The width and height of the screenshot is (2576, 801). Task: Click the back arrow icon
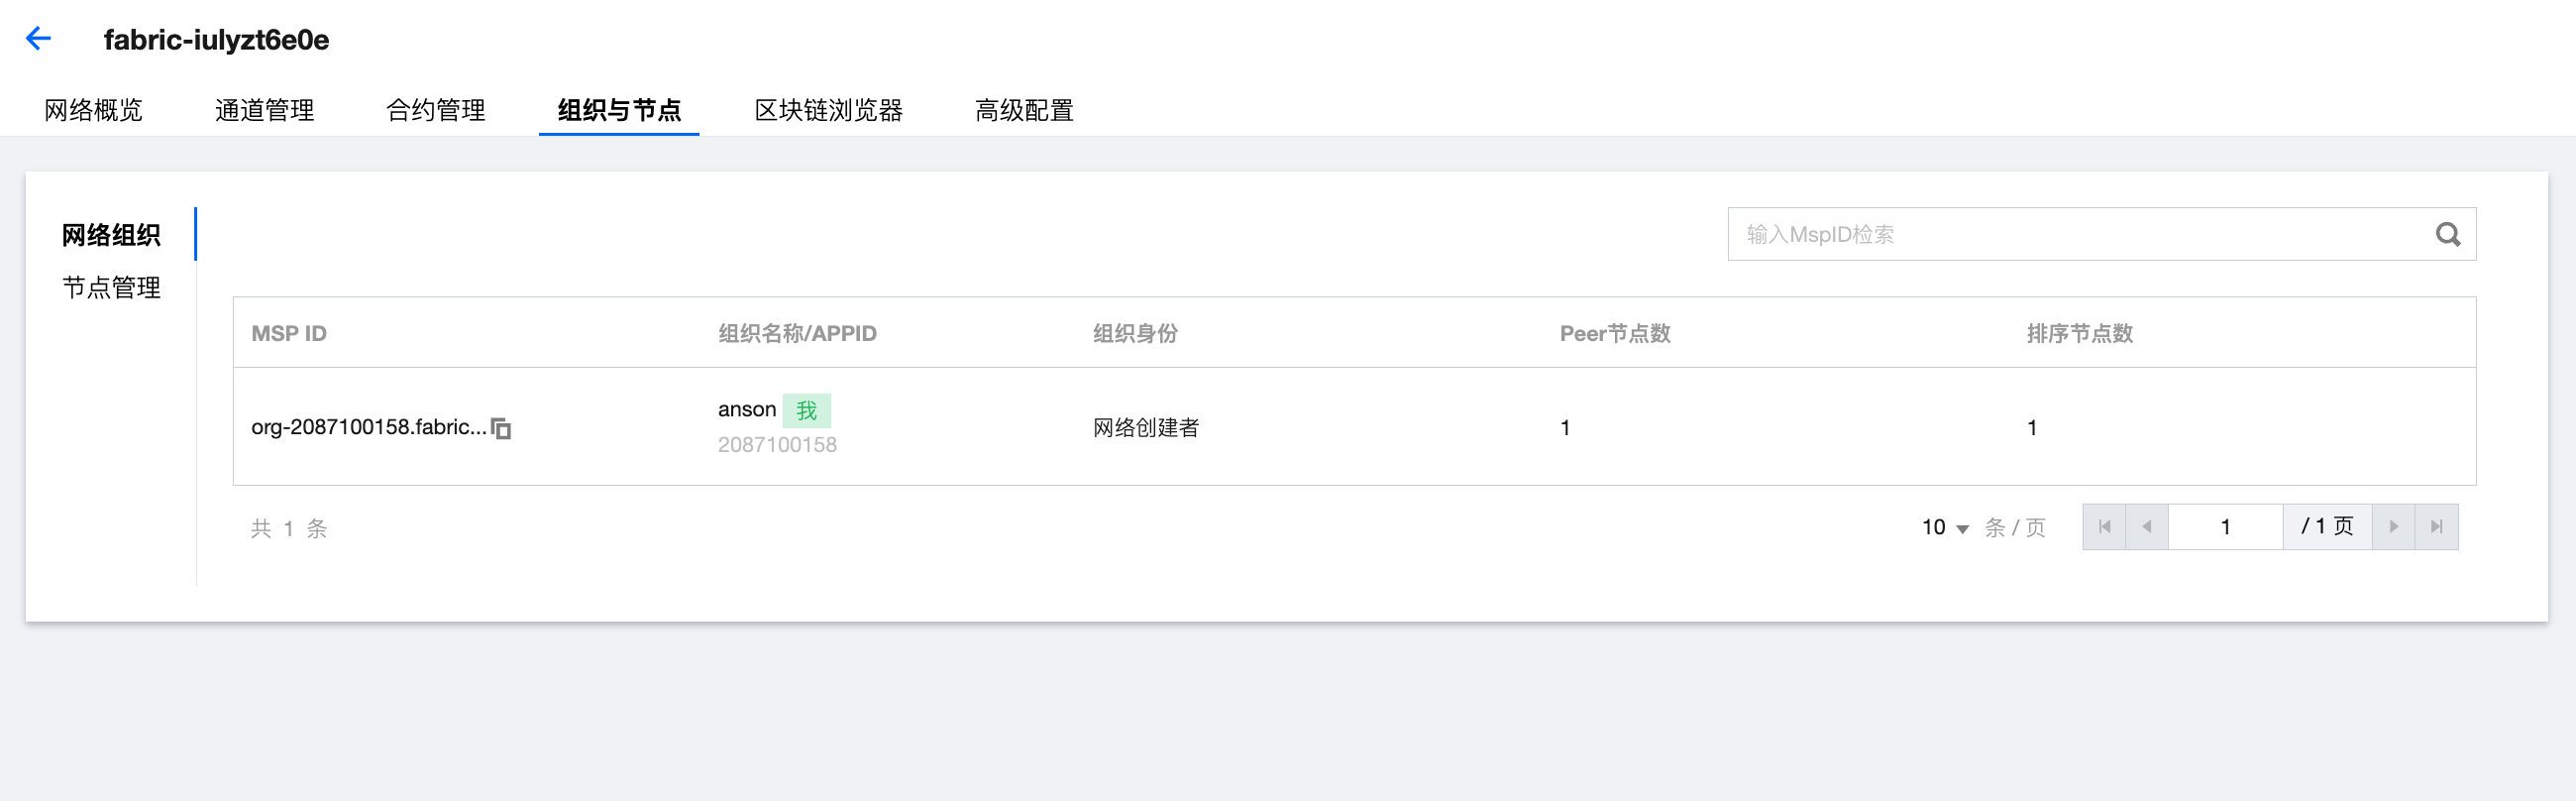38,39
